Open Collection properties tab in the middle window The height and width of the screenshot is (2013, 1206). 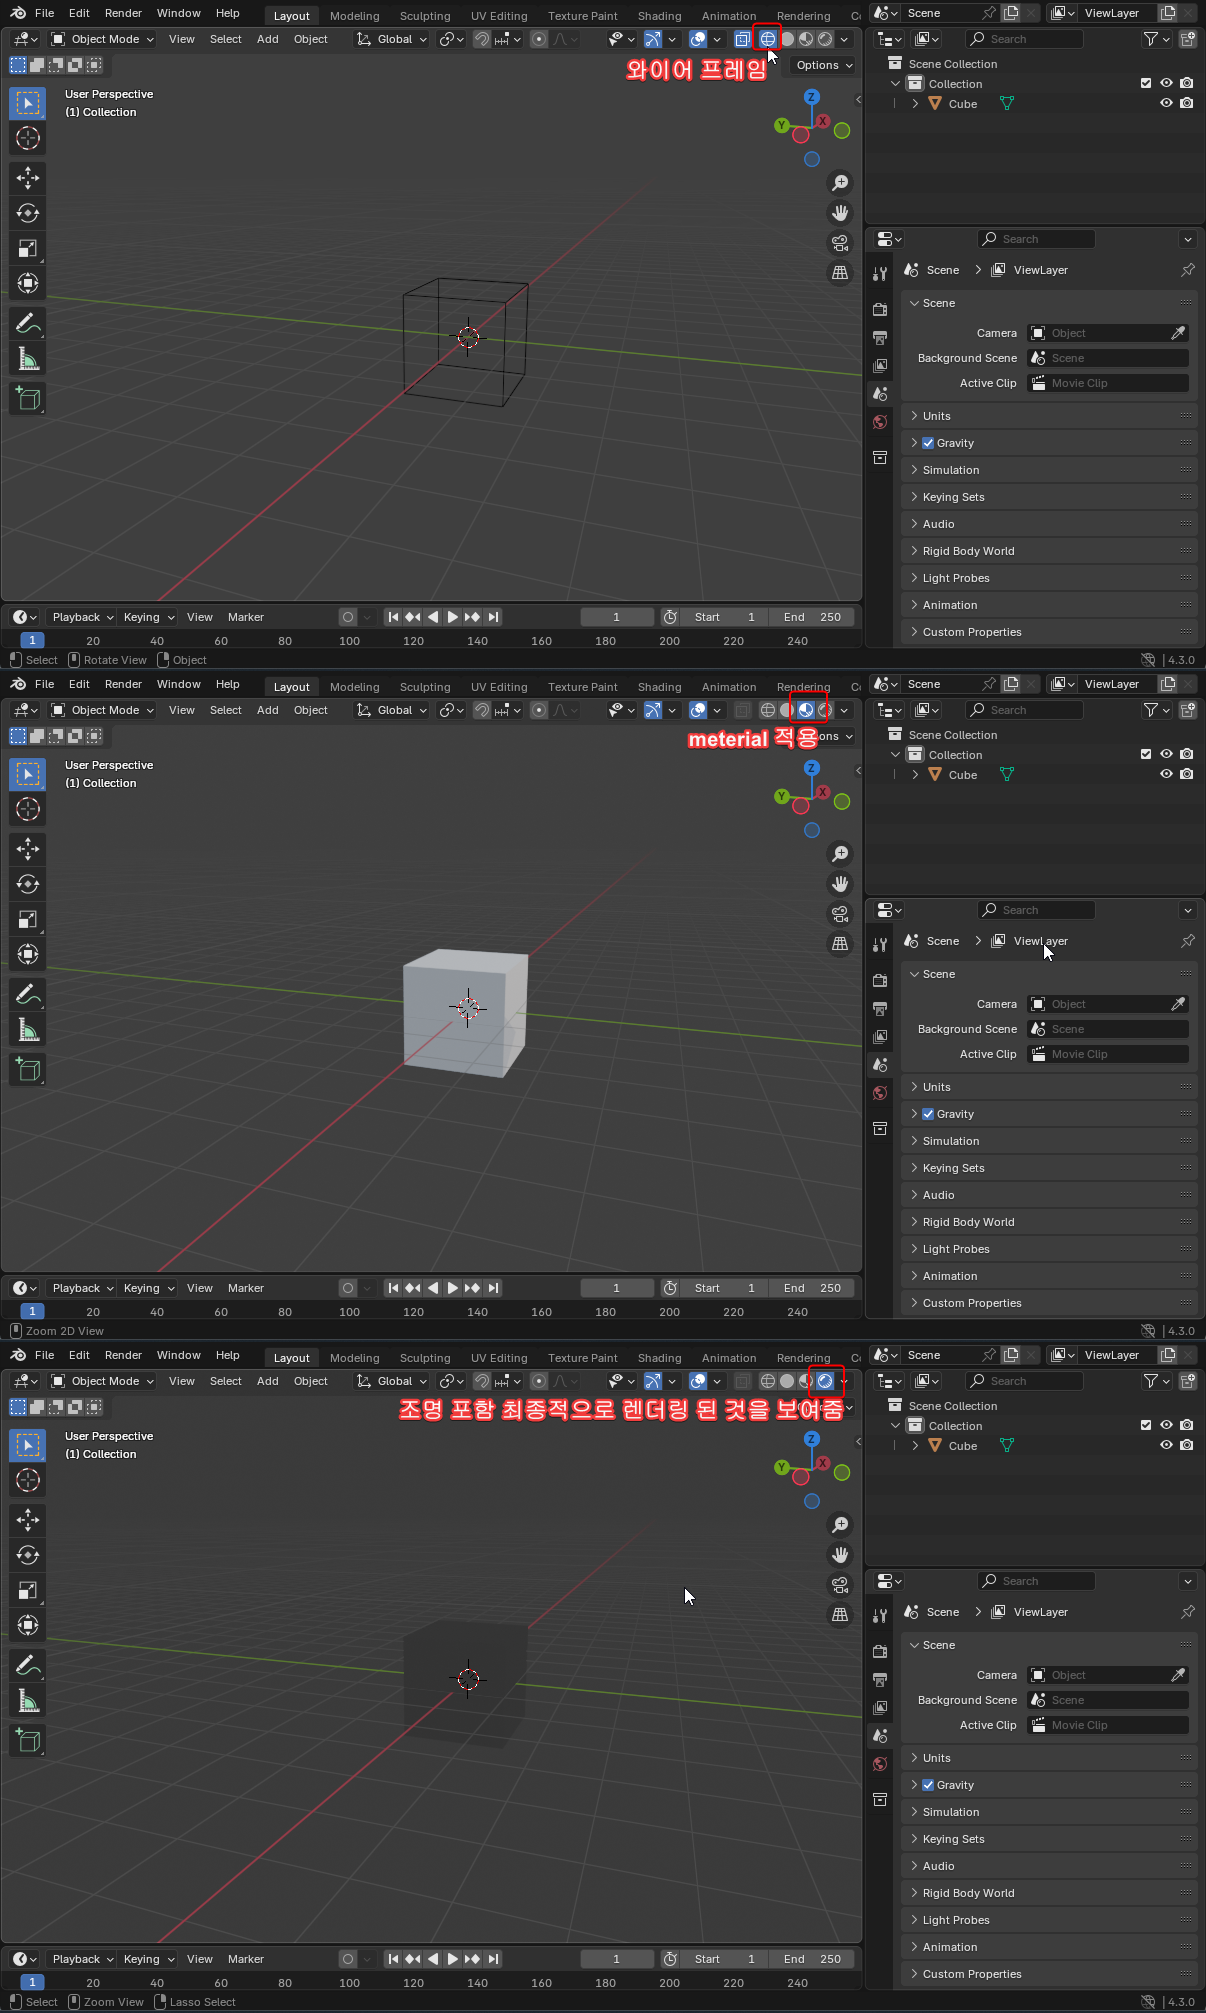tap(880, 1129)
